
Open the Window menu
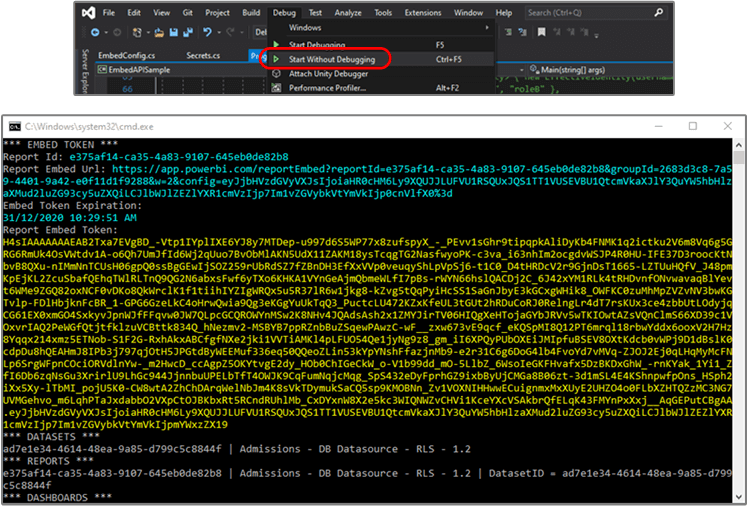(x=468, y=13)
